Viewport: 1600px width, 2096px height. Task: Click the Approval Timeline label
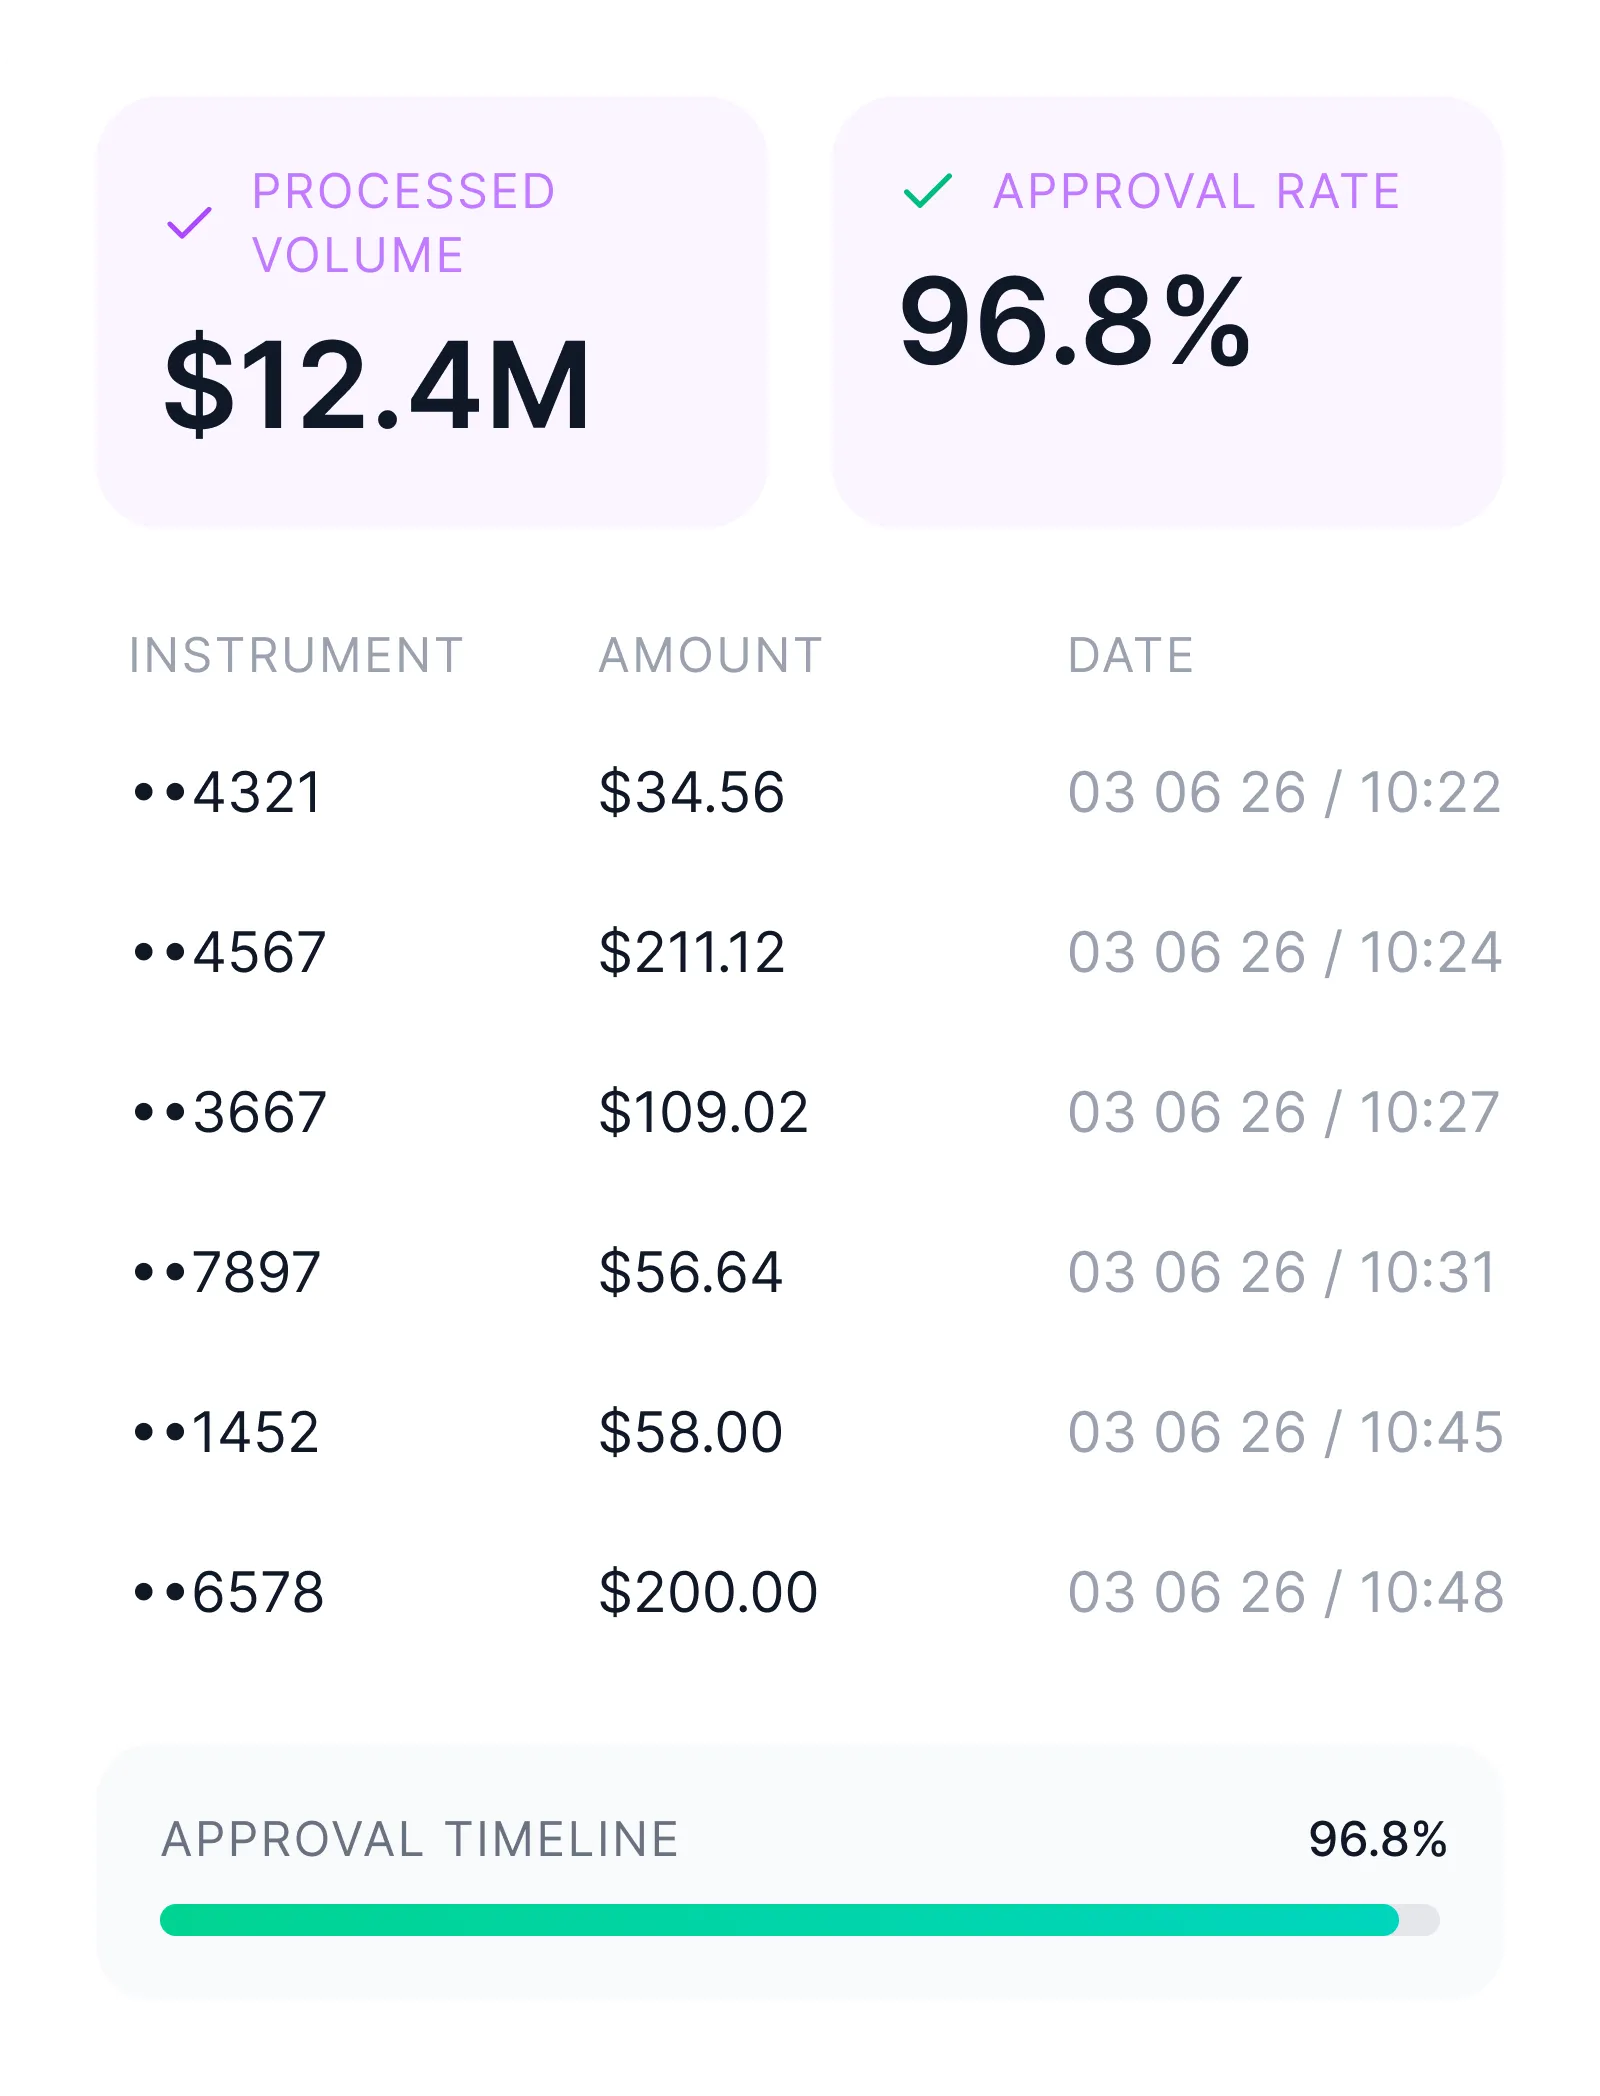click(x=421, y=1840)
